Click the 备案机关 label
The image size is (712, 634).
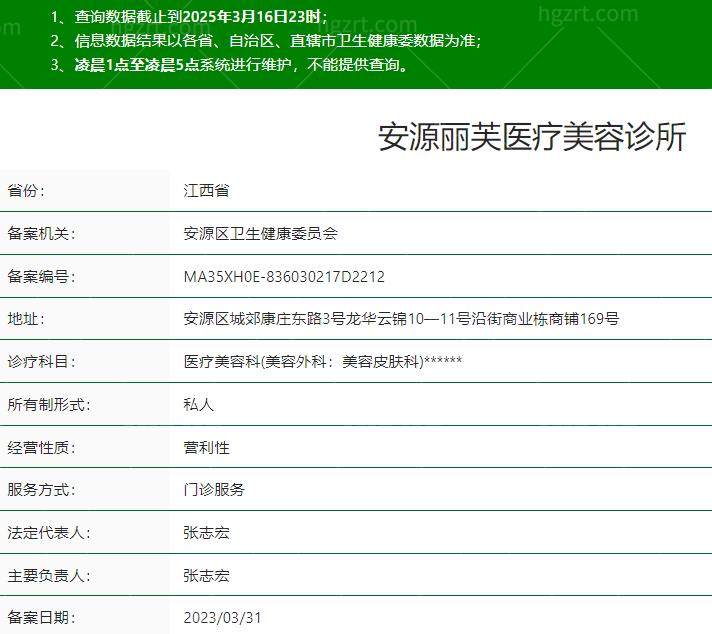[41, 233]
